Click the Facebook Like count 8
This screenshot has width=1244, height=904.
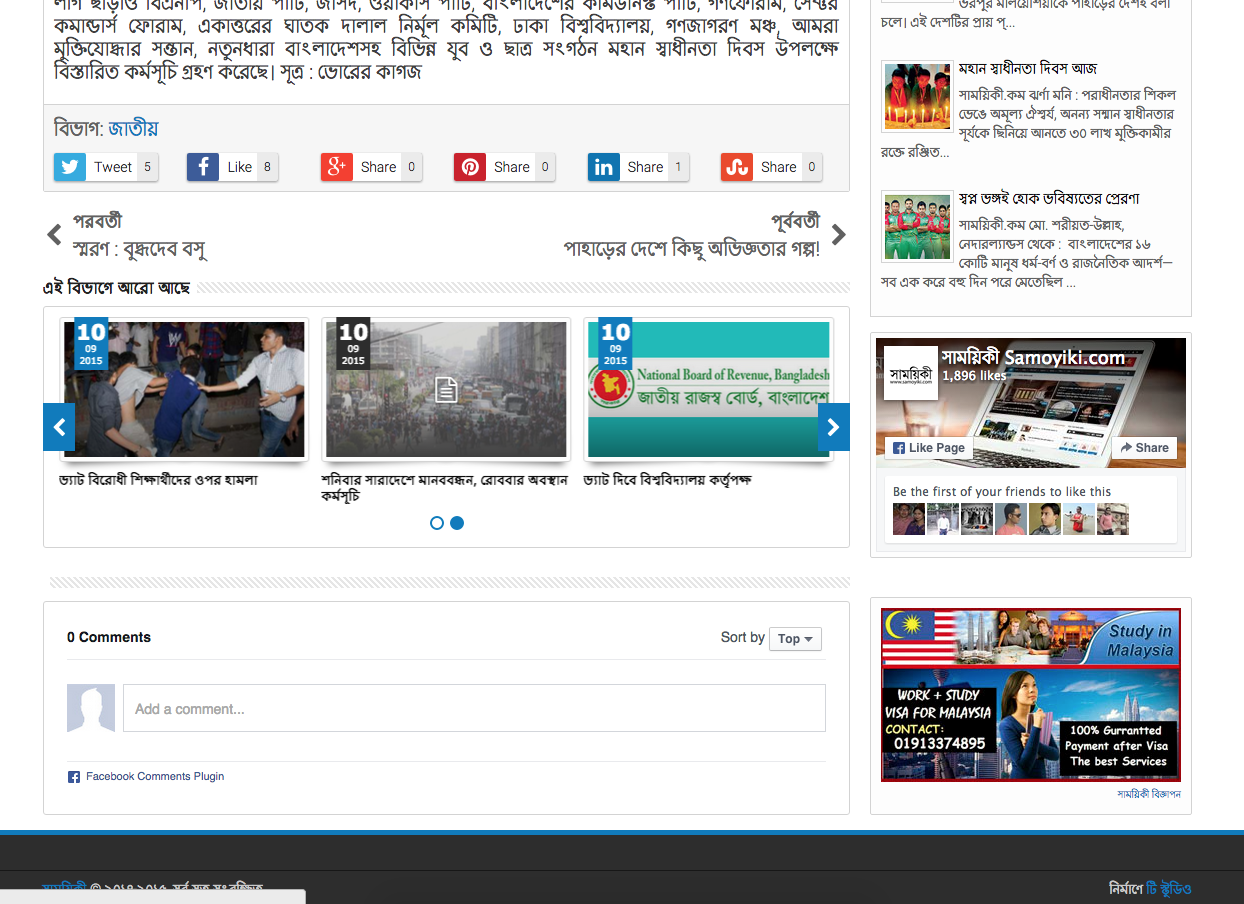tap(267, 167)
